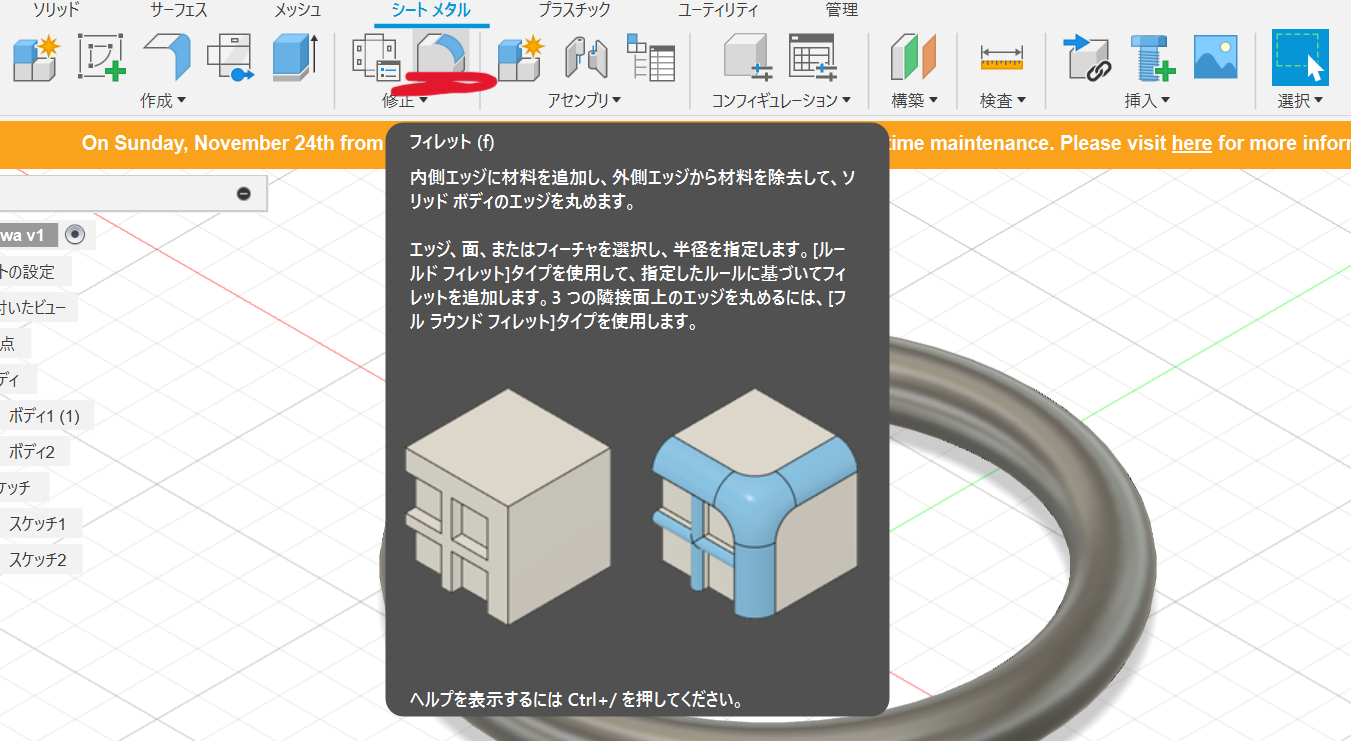Select the Create Sketch tool icon
The height and width of the screenshot is (741, 1351).
[101, 57]
